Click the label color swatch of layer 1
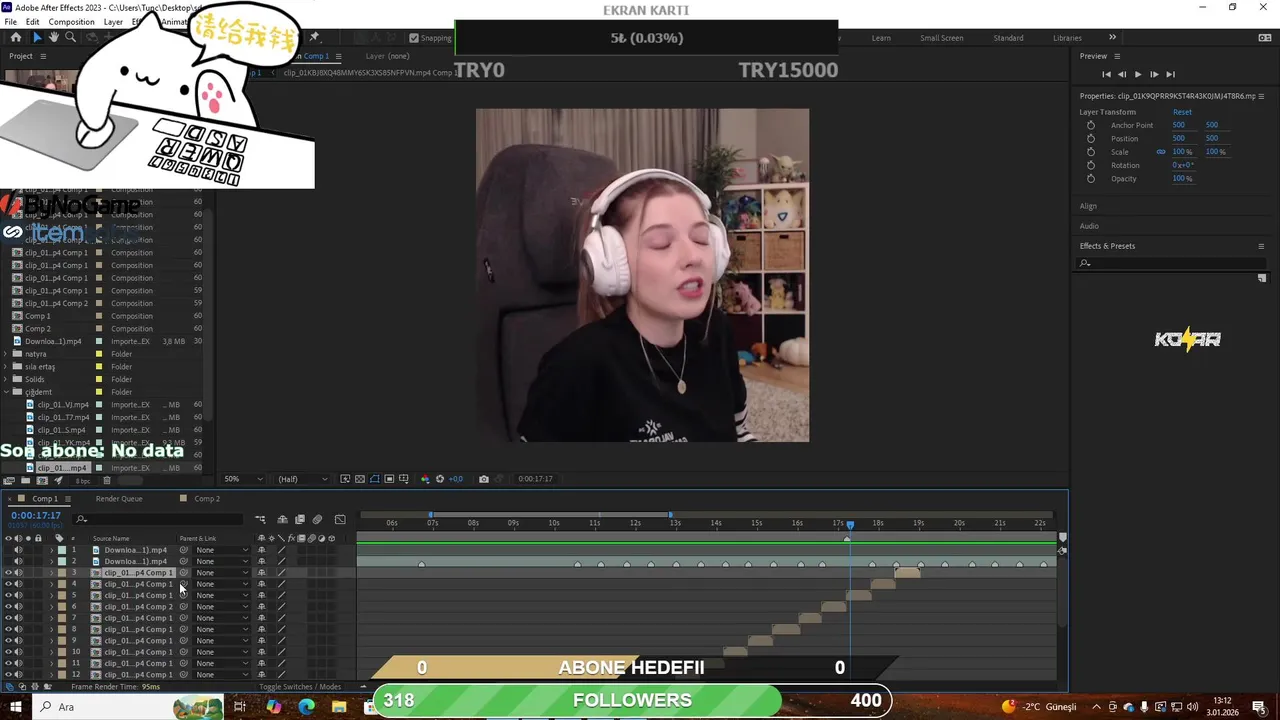1280x720 pixels. click(x=62, y=550)
